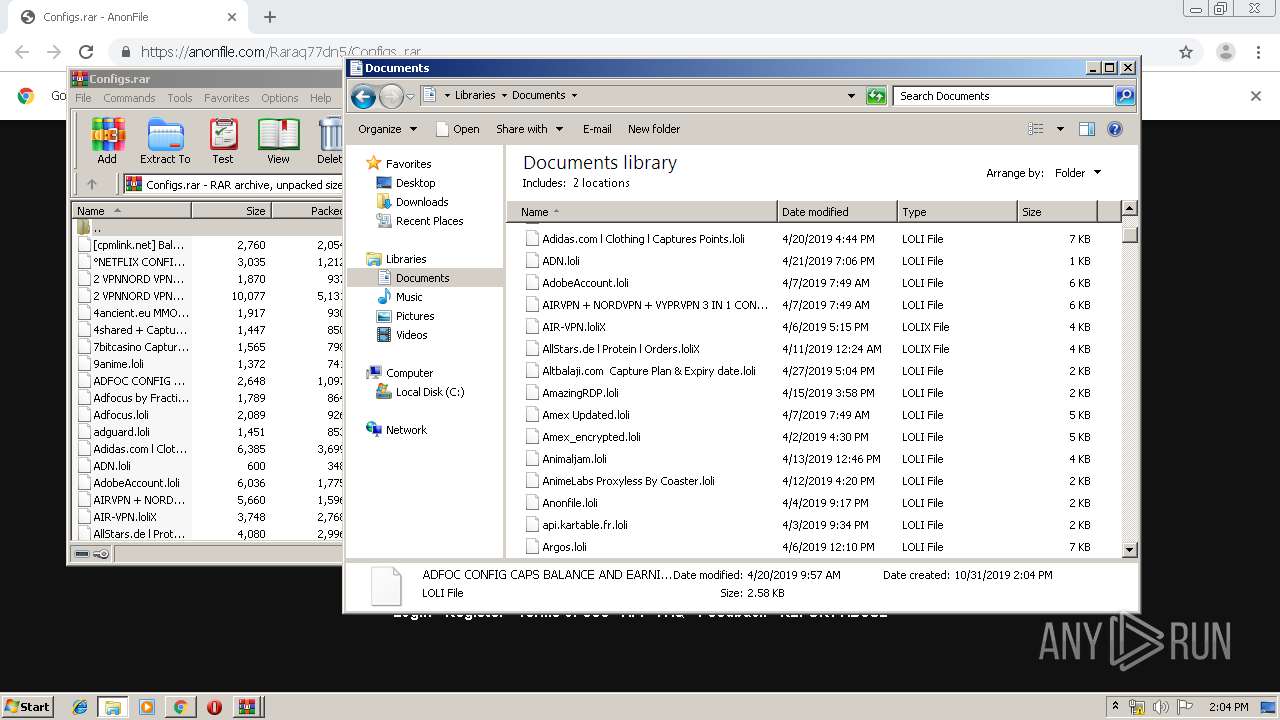Click the Test icon in WinRAR toolbar
Screen dimensions: 1280x720
[223, 141]
